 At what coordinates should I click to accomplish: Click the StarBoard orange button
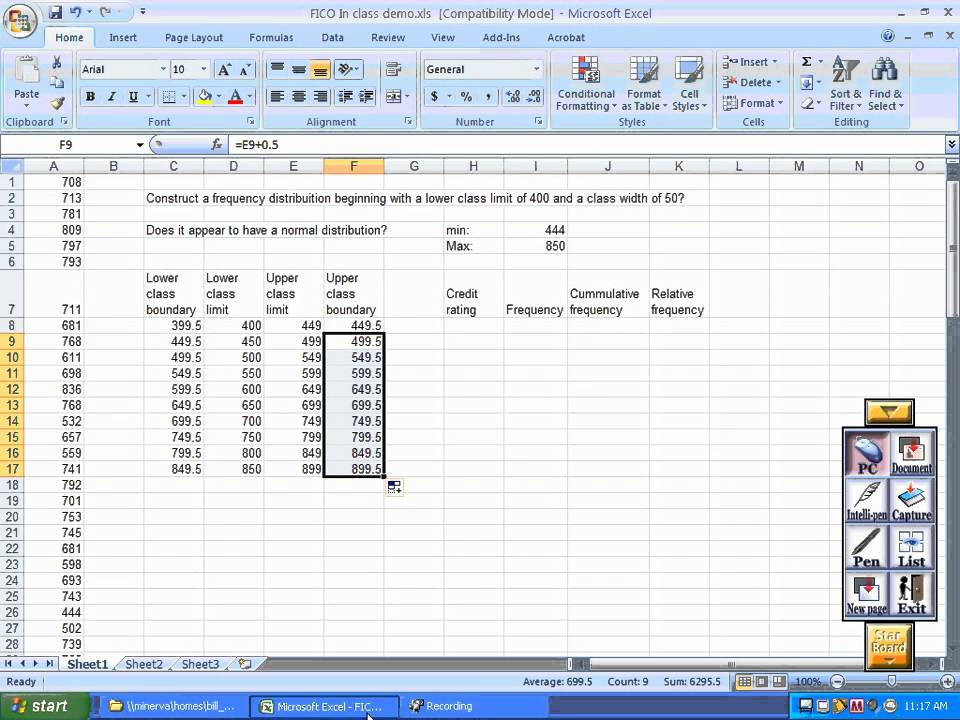(888, 647)
